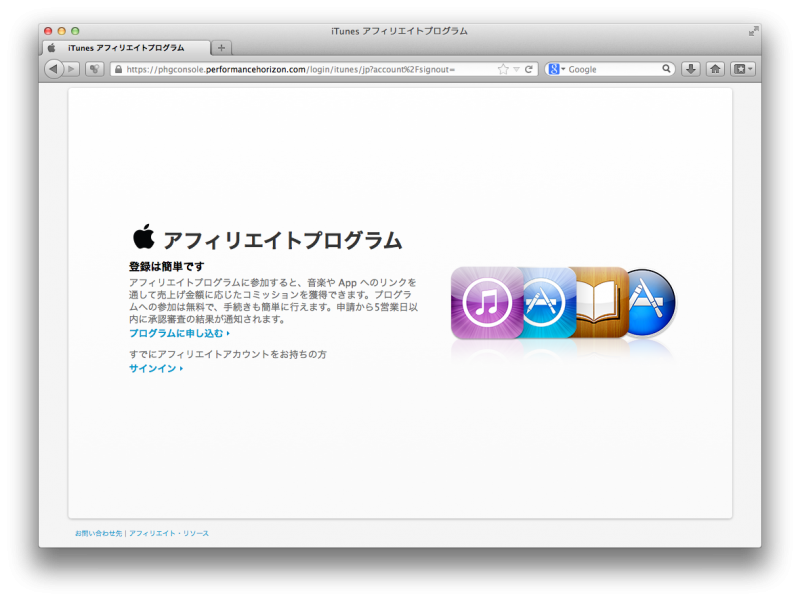The image size is (800, 601).
Task: Minimize the window with the yellow button
Action: tap(62, 31)
